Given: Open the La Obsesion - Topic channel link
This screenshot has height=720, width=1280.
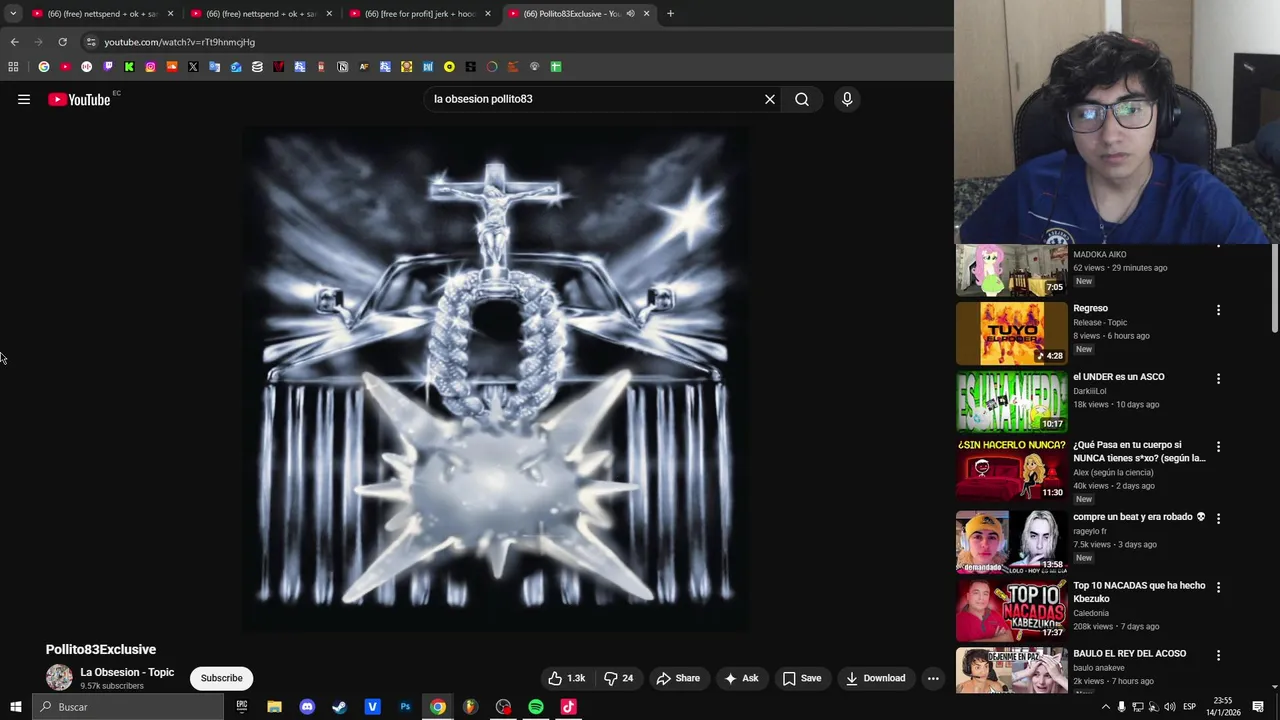Looking at the screenshot, I should point(127,672).
